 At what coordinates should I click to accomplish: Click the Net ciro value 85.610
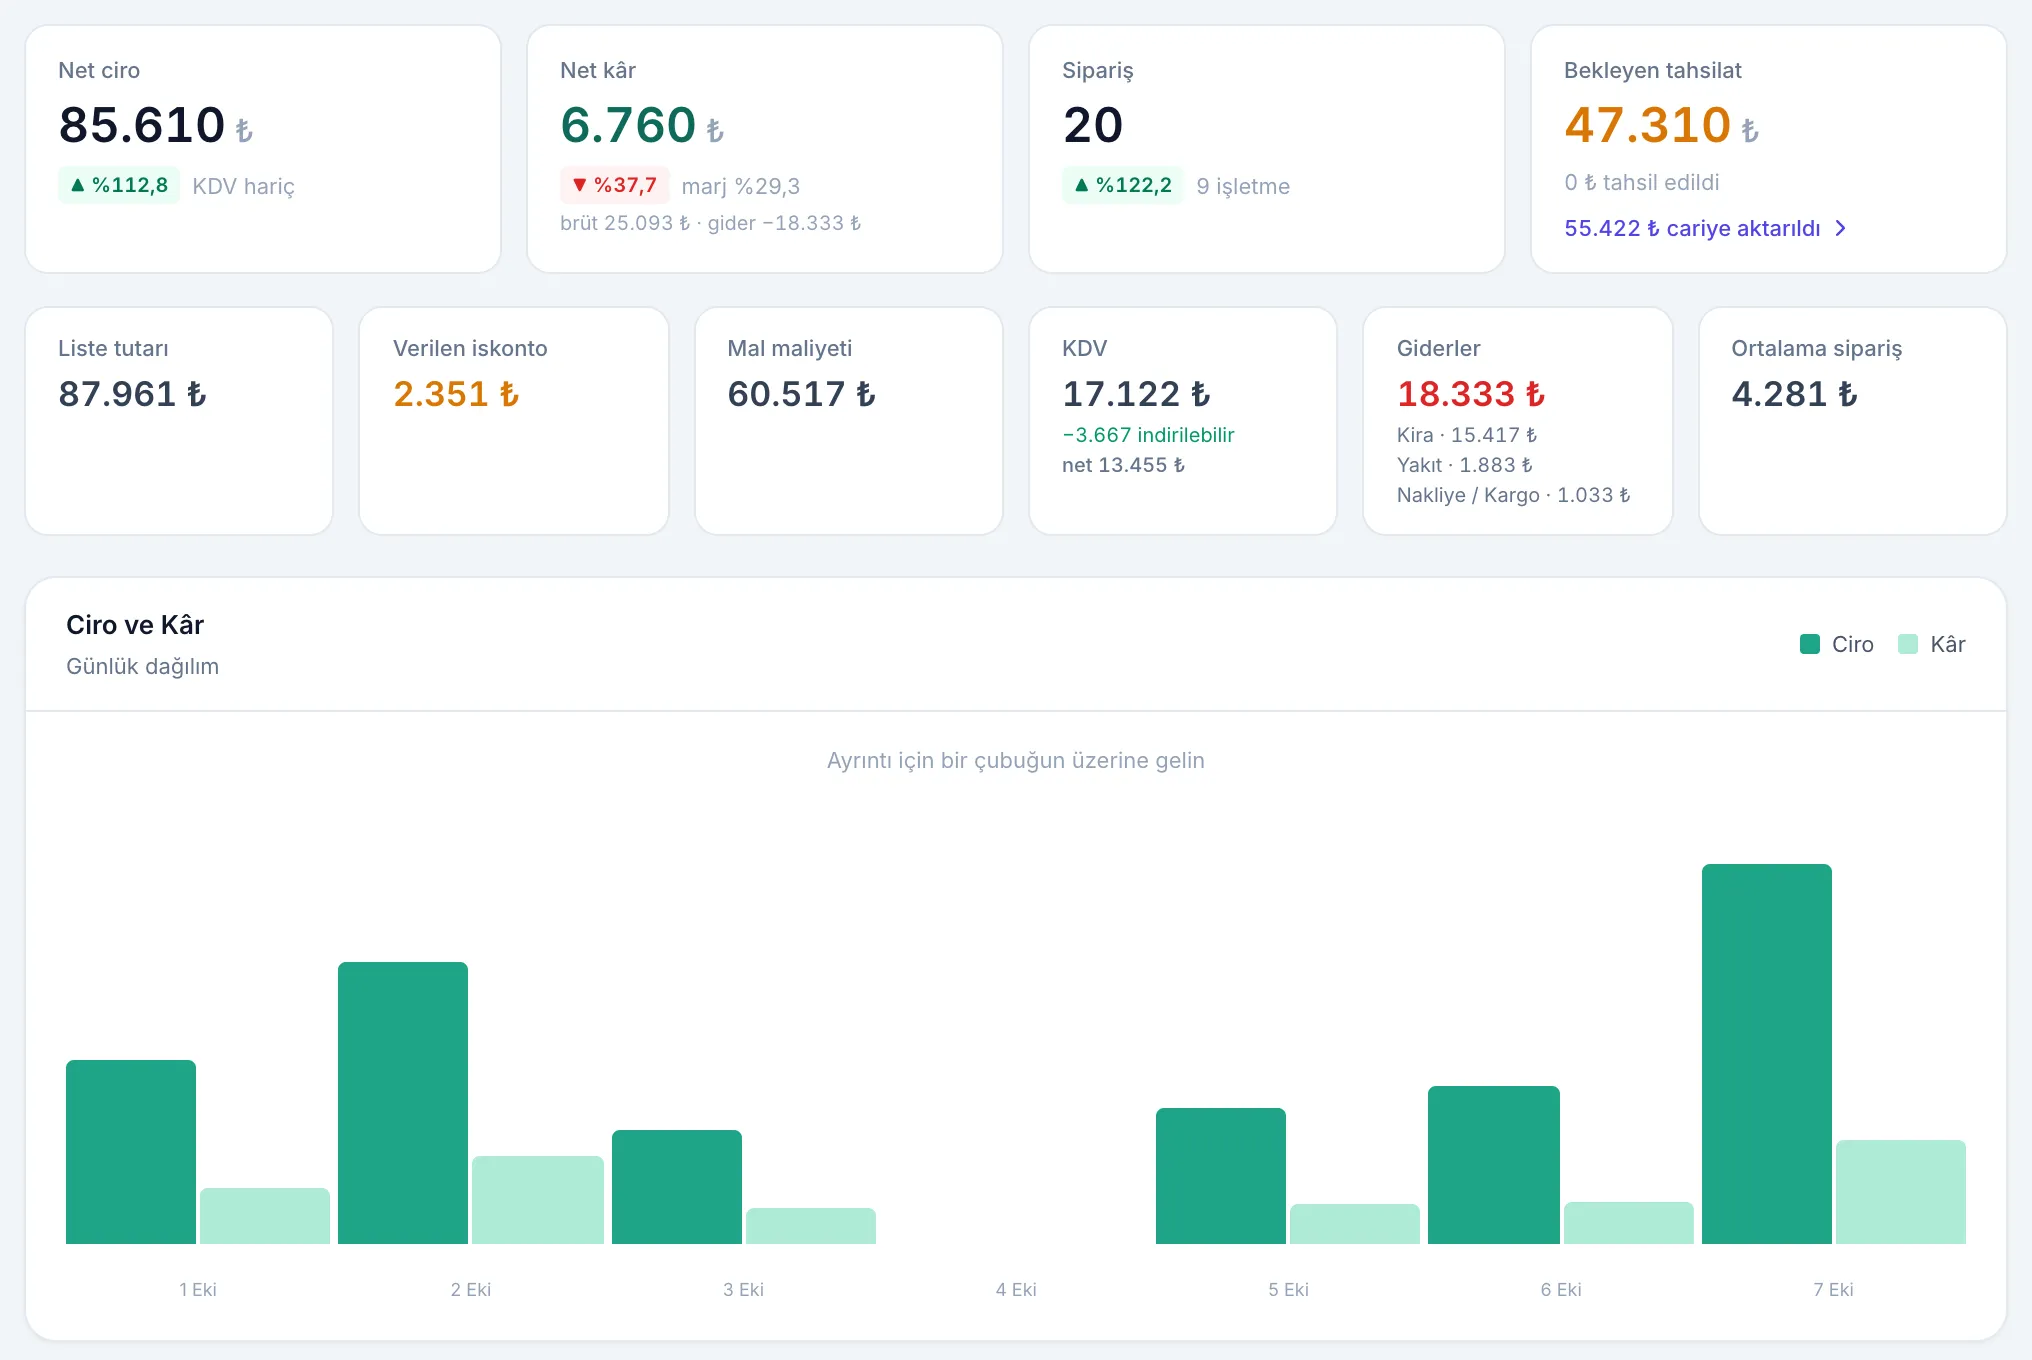tap(142, 125)
